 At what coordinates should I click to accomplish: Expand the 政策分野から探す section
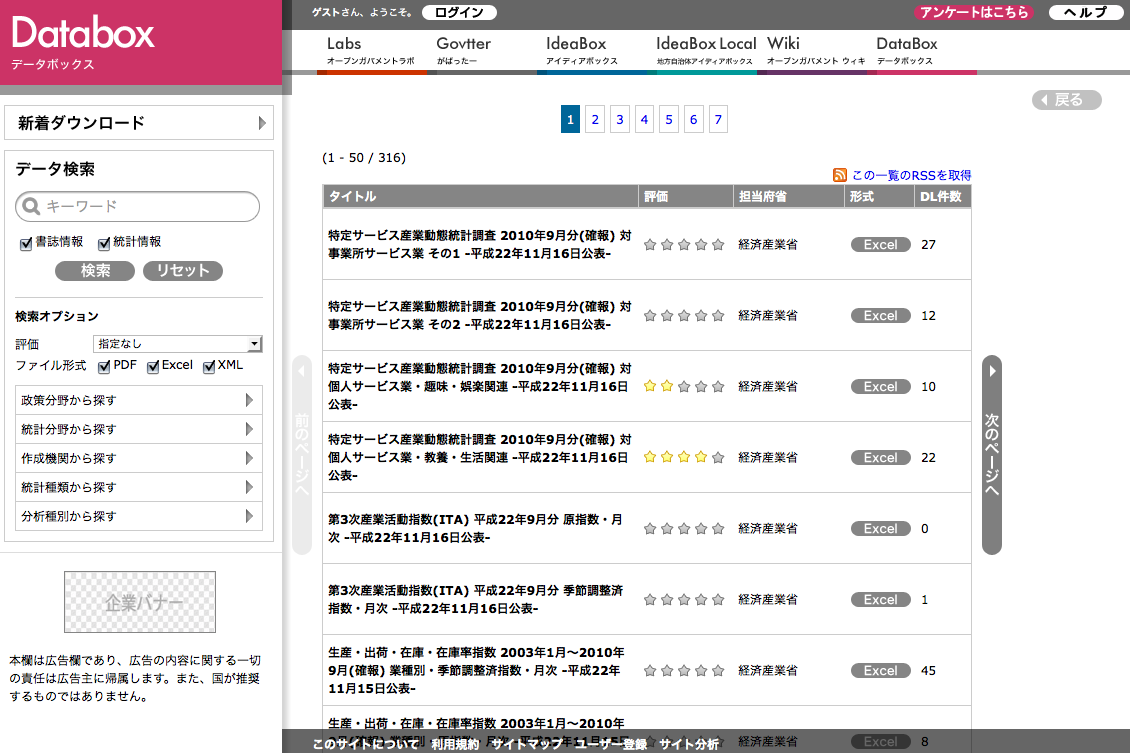pos(140,400)
